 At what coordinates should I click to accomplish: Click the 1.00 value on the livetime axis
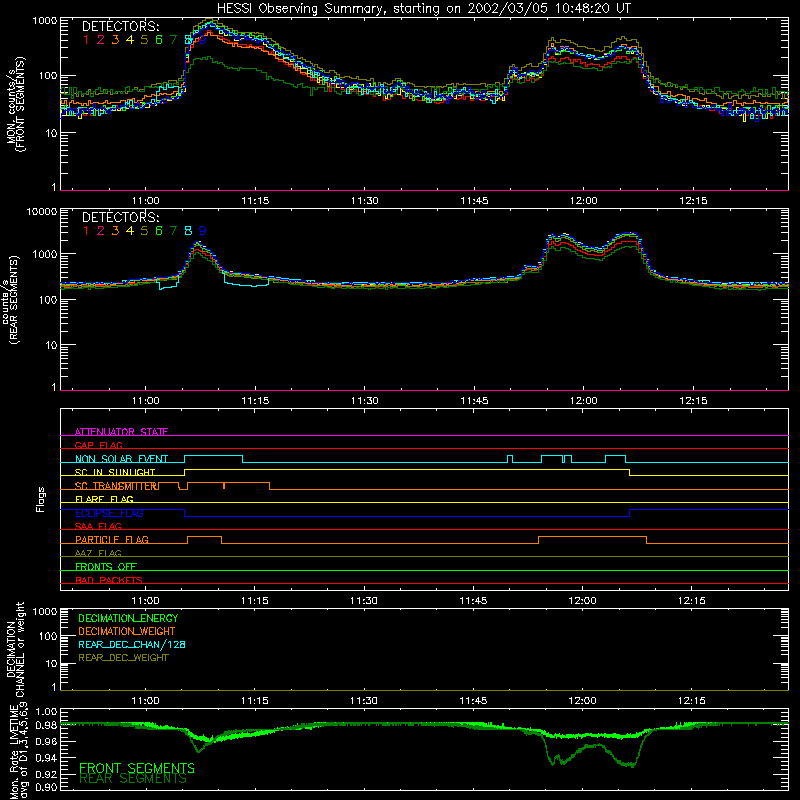click(x=46, y=712)
